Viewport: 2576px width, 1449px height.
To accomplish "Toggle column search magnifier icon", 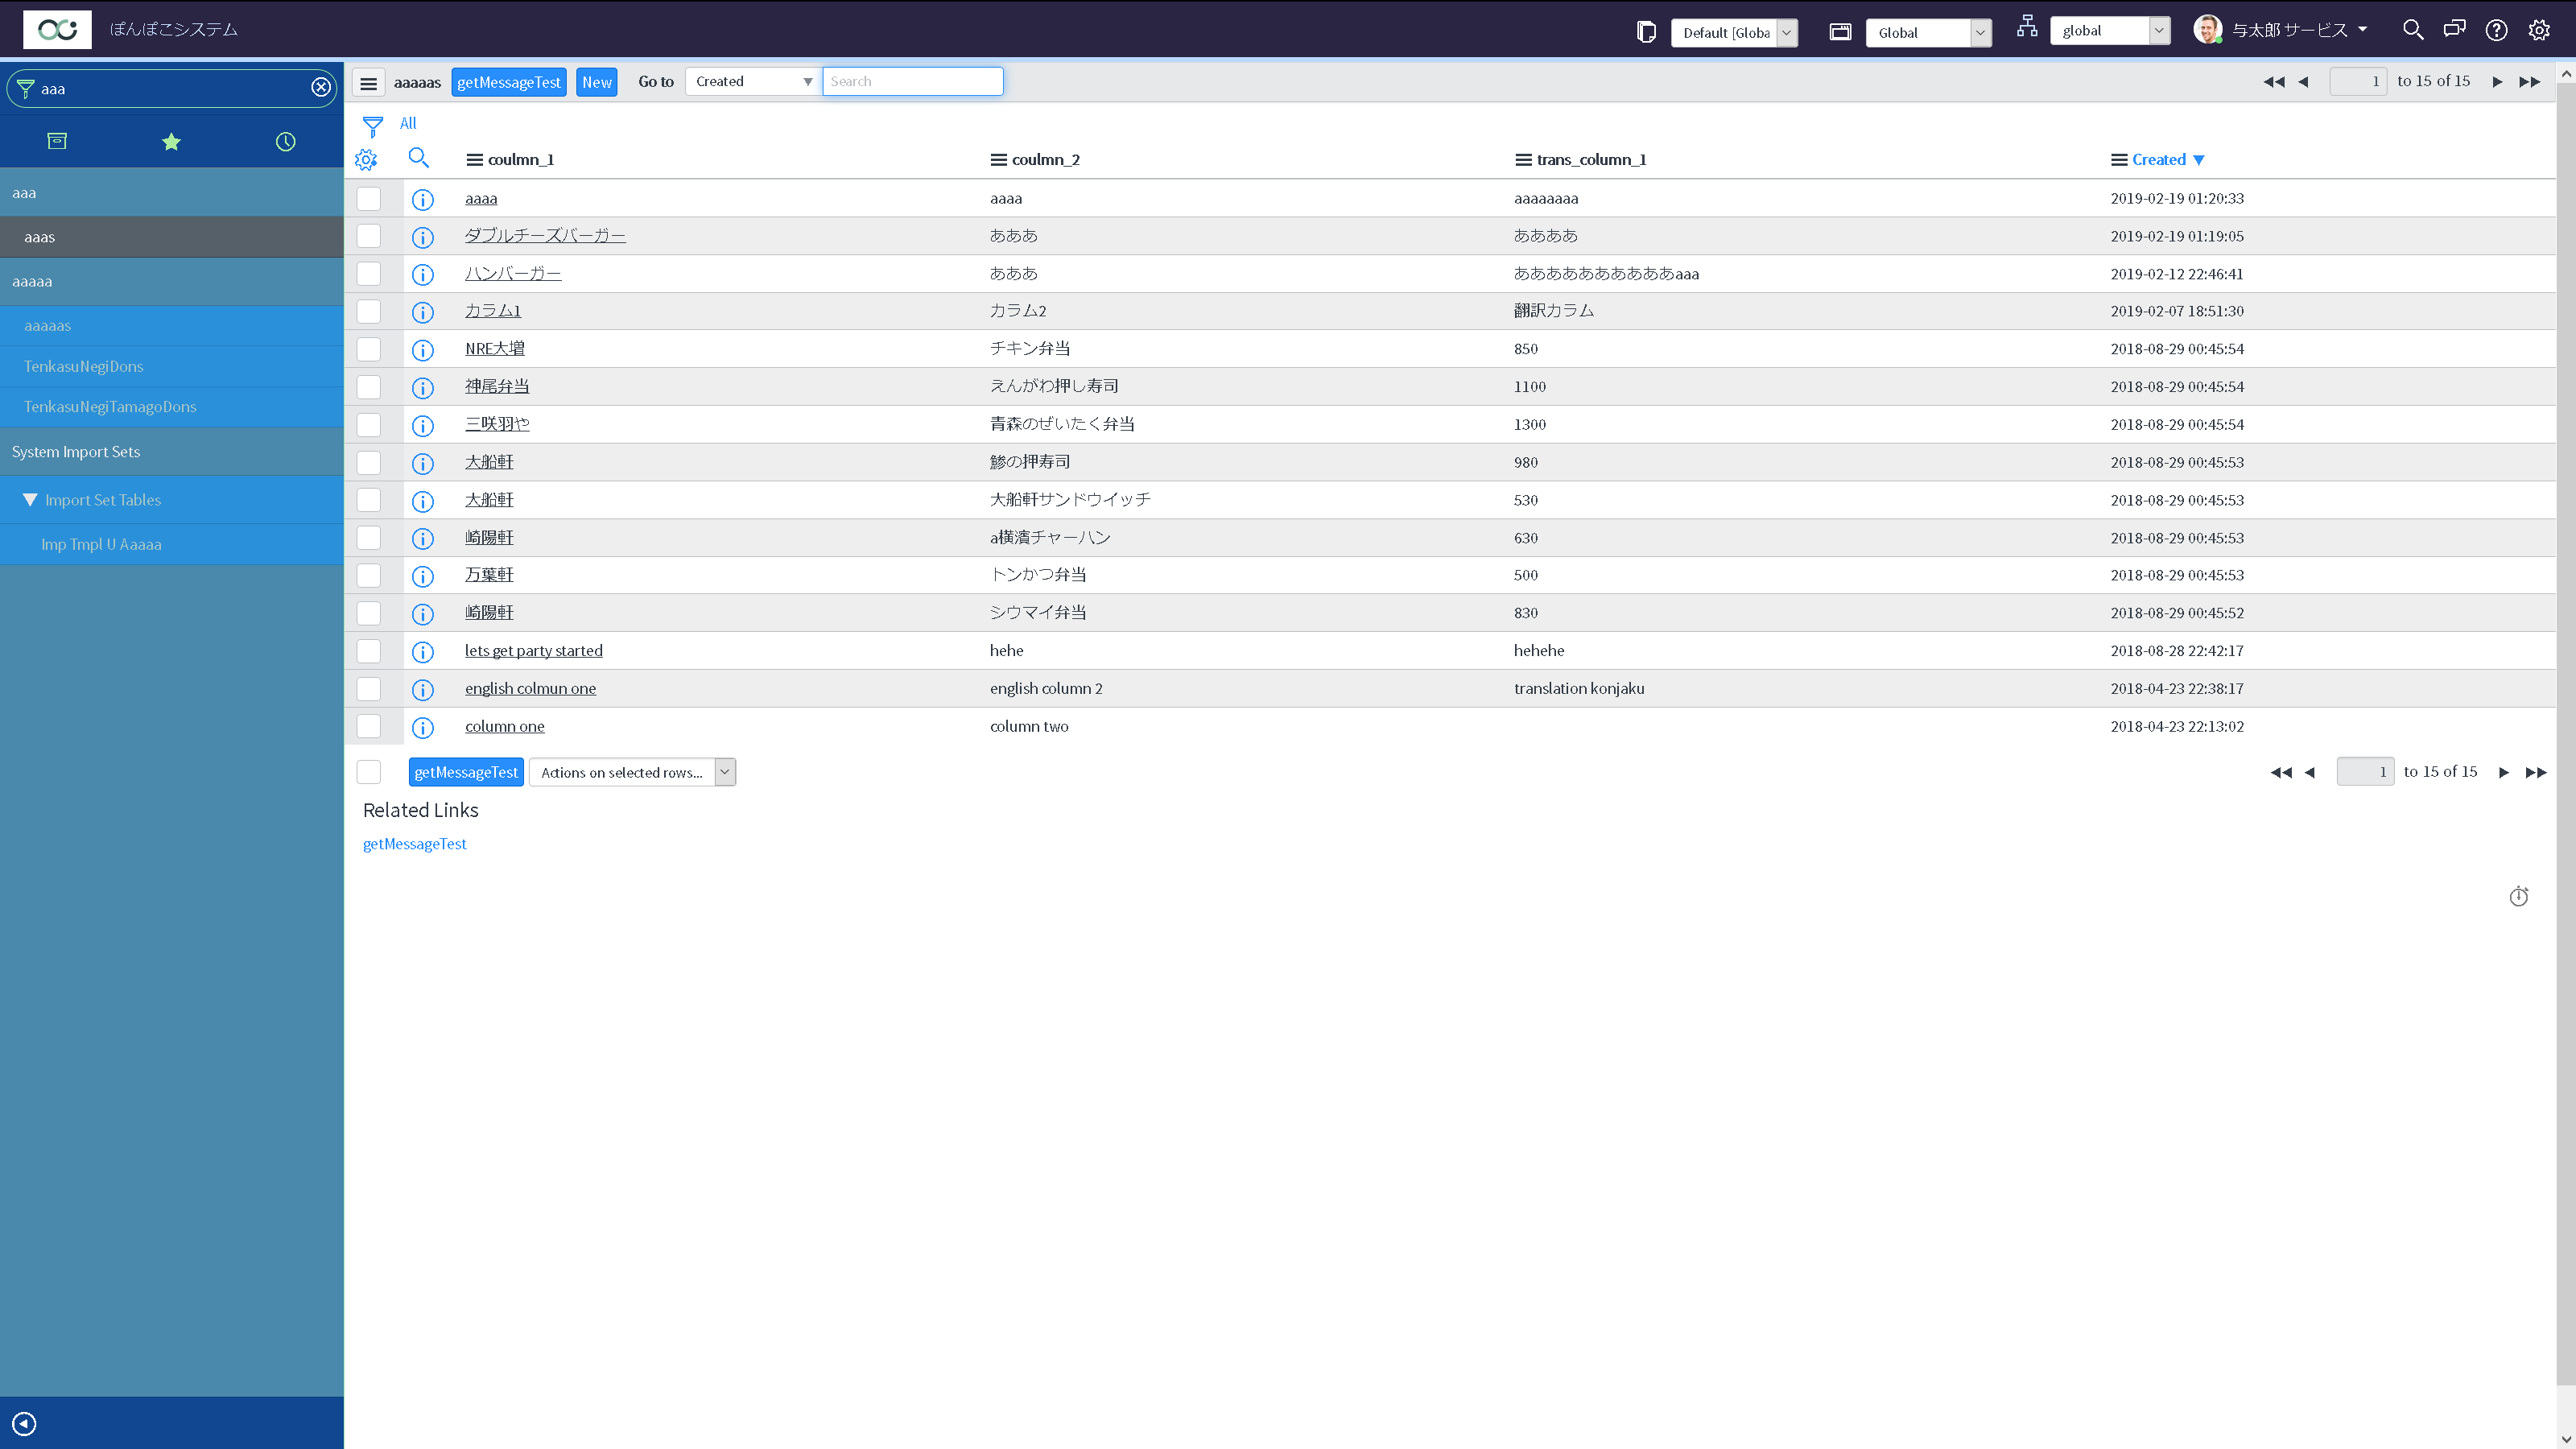I will (x=418, y=158).
